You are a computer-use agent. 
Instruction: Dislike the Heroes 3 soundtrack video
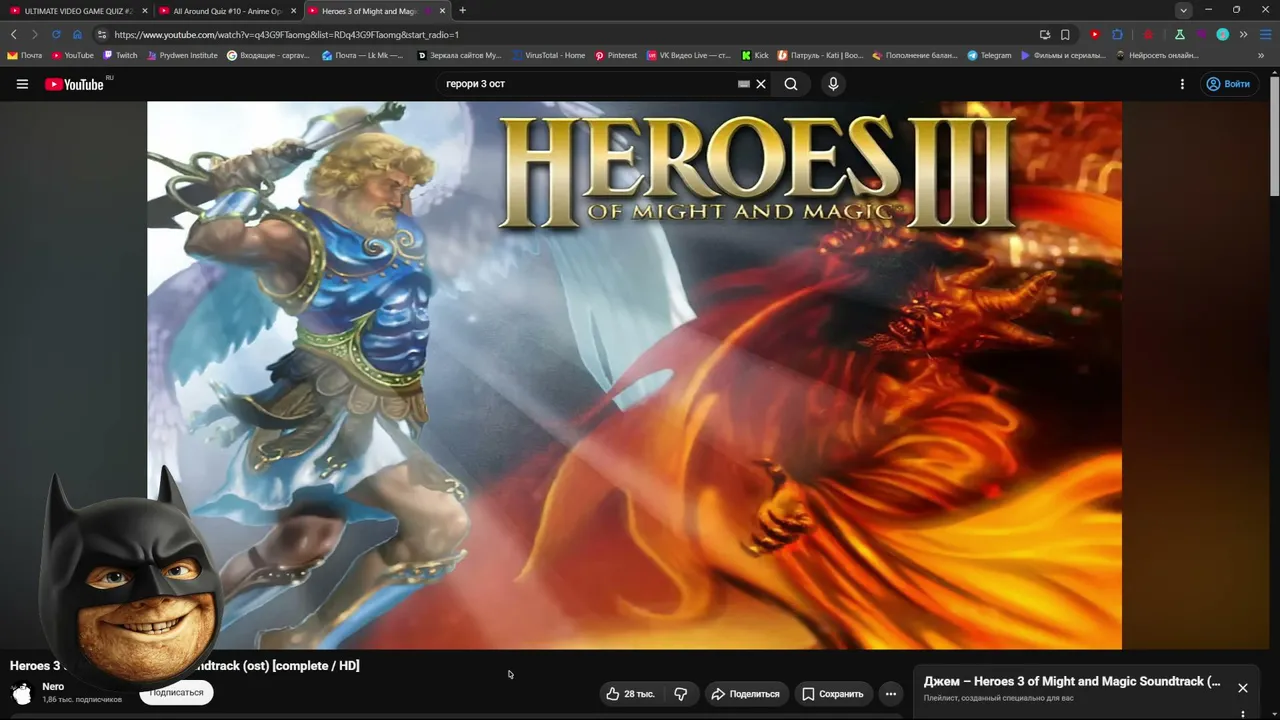click(x=681, y=694)
